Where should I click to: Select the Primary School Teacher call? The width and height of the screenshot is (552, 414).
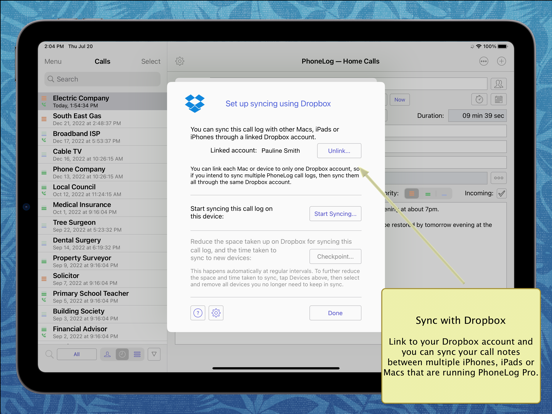[x=102, y=297]
